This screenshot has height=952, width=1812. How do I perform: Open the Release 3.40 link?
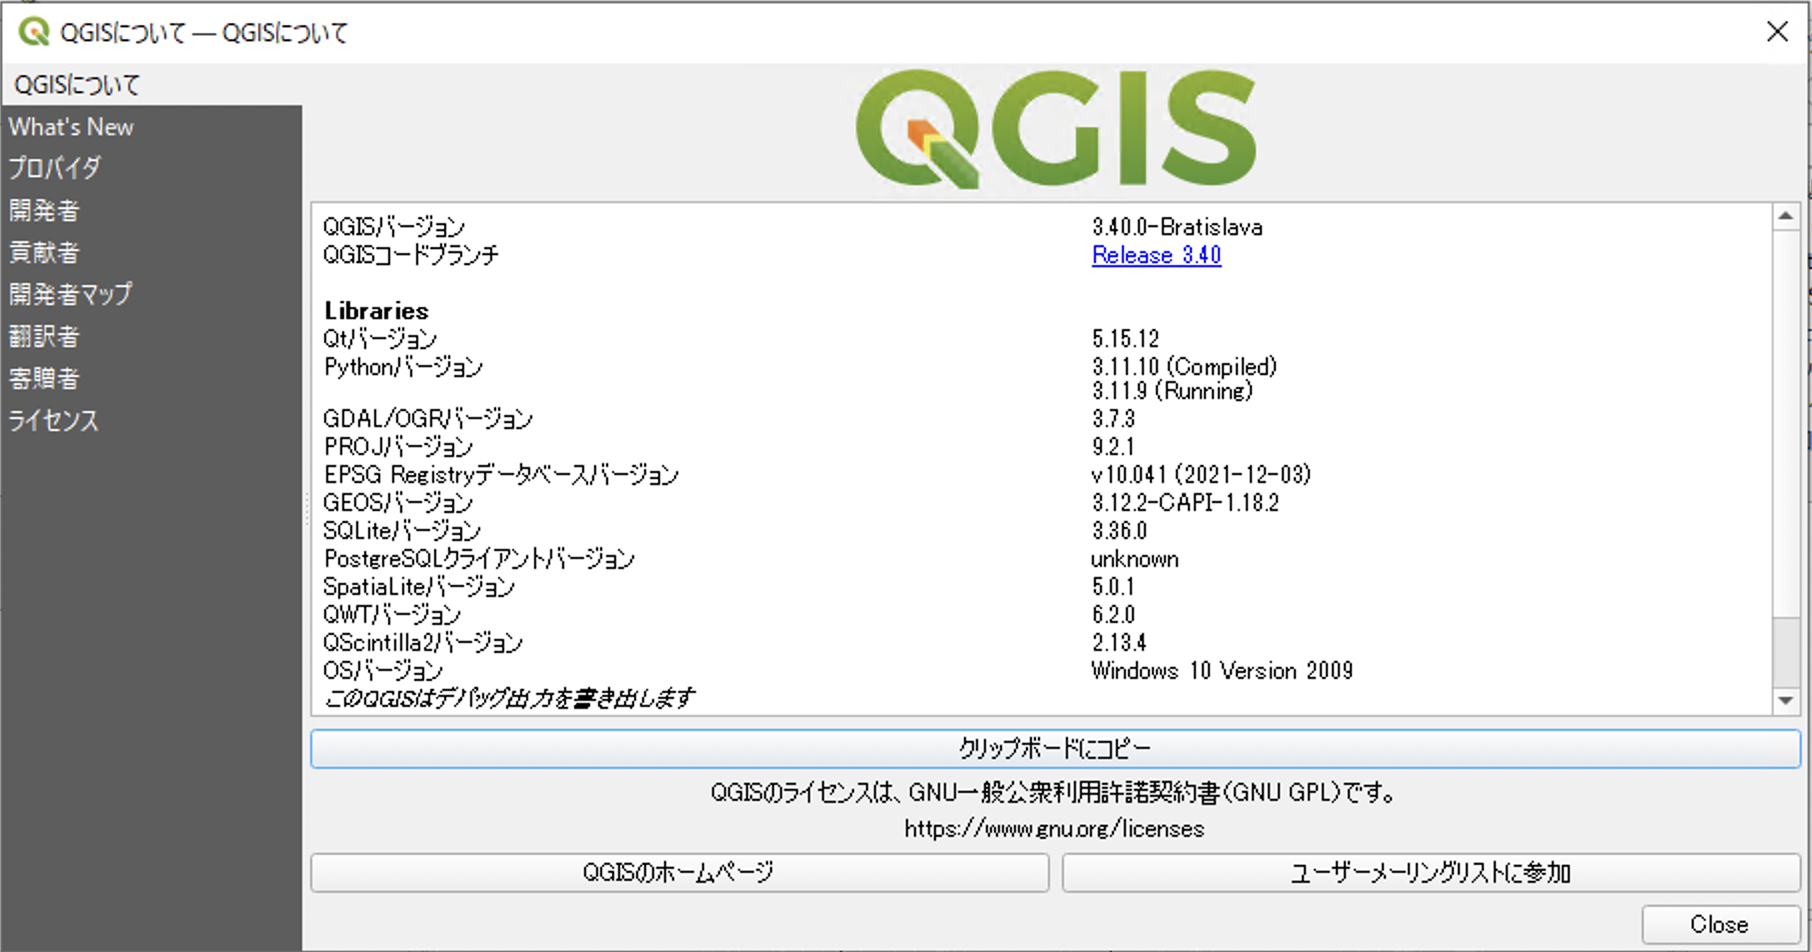[1156, 256]
